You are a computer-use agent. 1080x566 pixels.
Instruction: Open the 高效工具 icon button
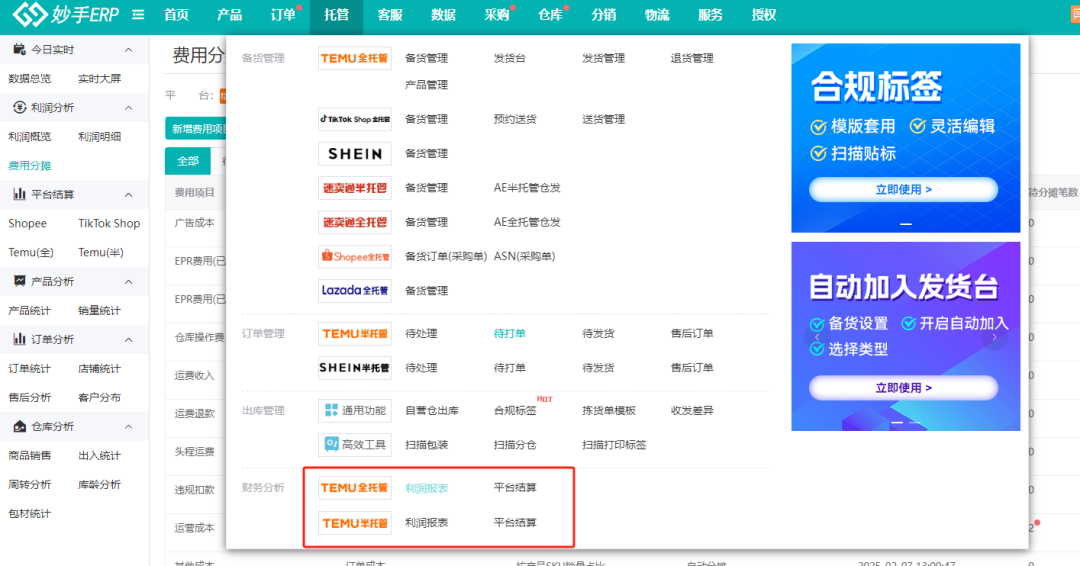pyautogui.click(x=355, y=445)
